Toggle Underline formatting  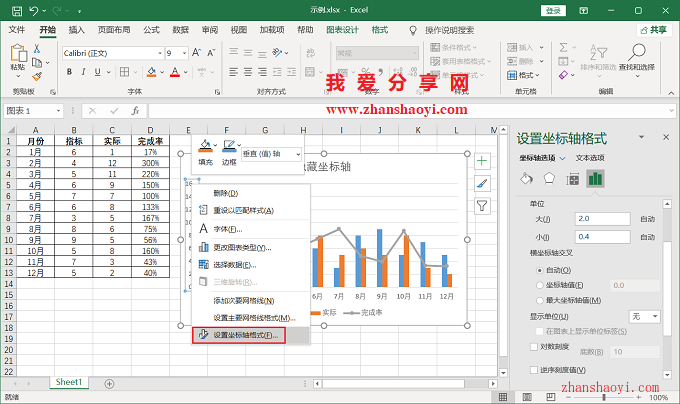coord(98,72)
